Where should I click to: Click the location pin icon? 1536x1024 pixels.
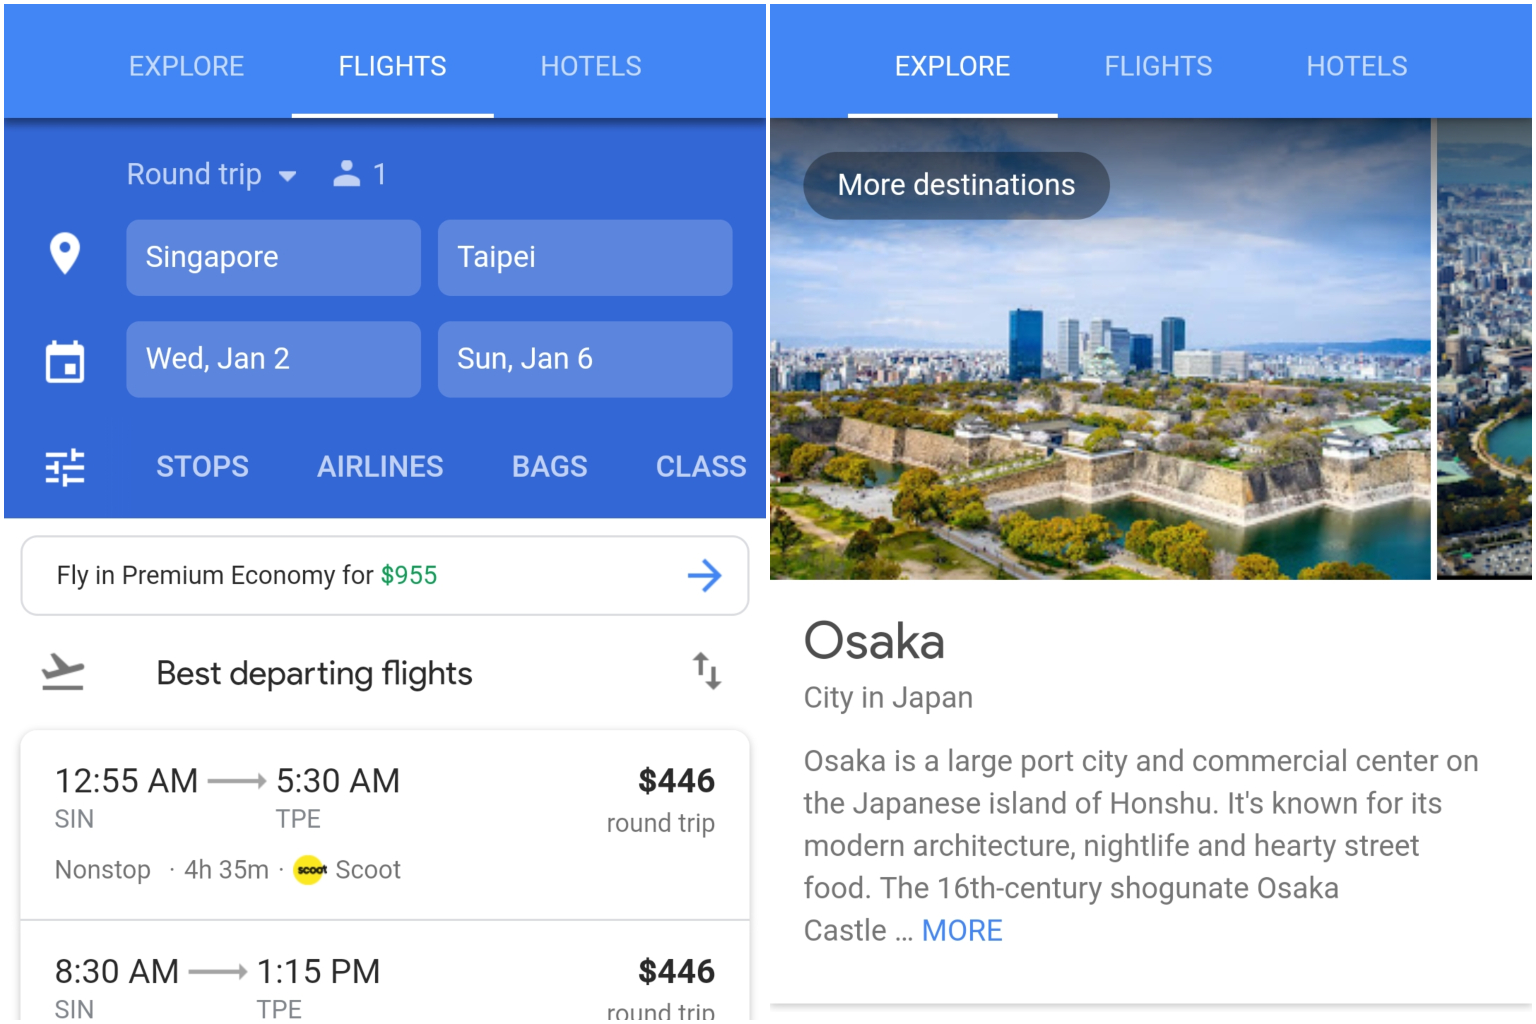point(65,254)
